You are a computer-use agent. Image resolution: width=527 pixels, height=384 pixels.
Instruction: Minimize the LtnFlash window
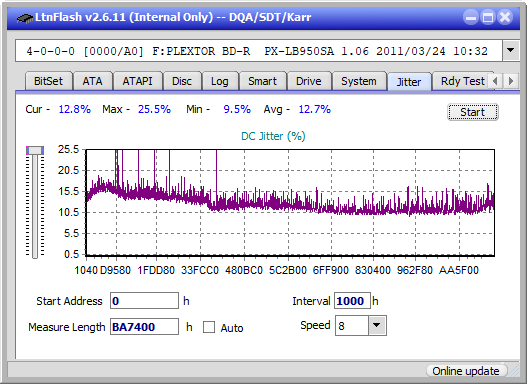[x=471, y=17]
